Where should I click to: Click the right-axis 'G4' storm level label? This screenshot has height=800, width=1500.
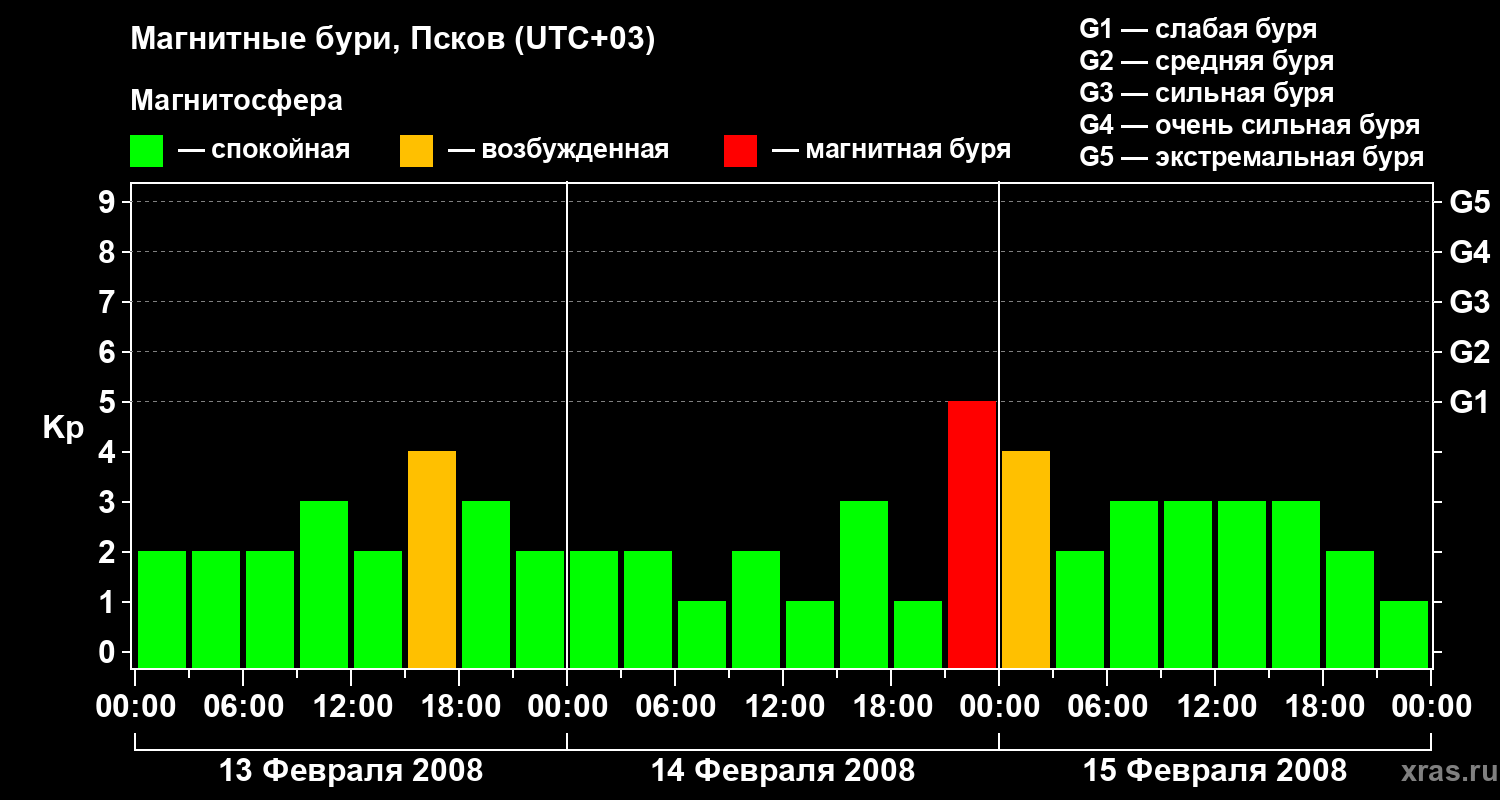[x=1470, y=252]
